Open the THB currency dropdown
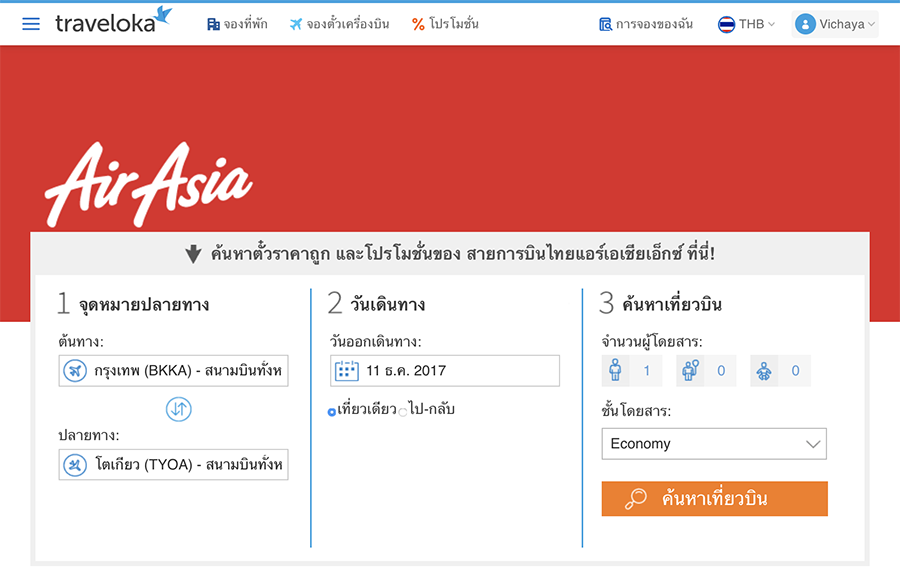This screenshot has height=579, width=900. click(x=746, y=24)
